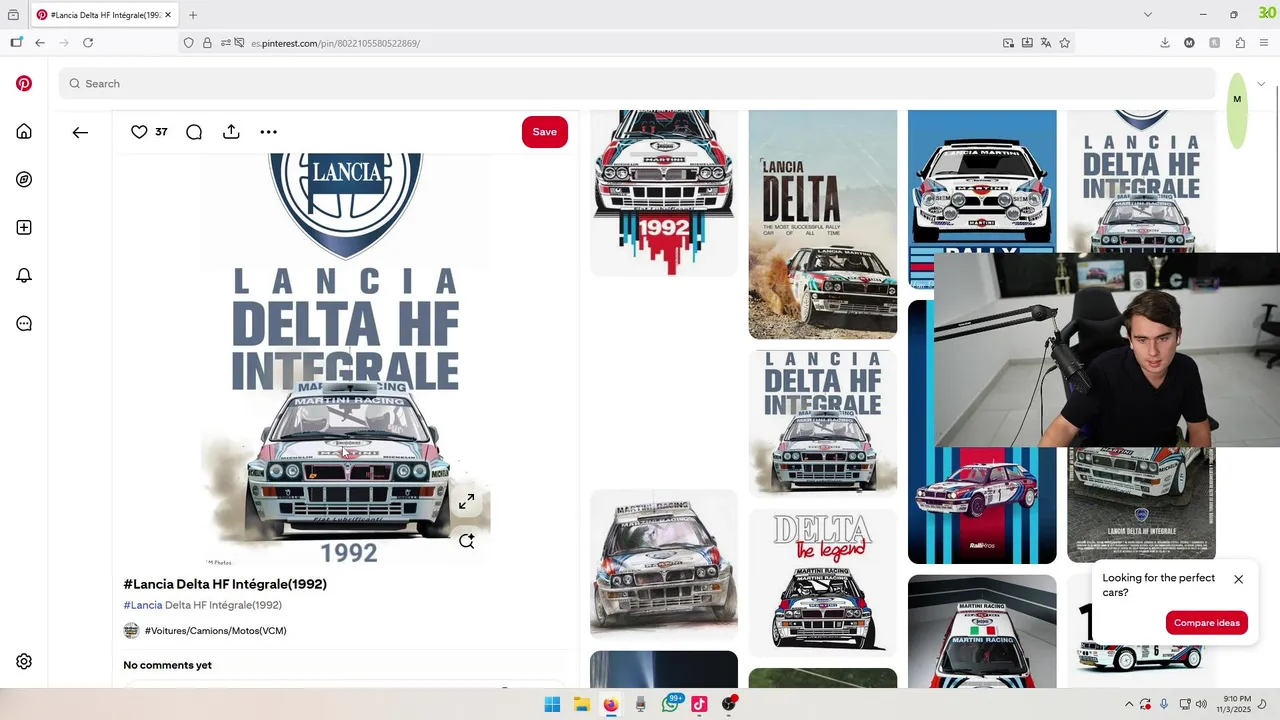Open the taskbar volume control

1202,704
